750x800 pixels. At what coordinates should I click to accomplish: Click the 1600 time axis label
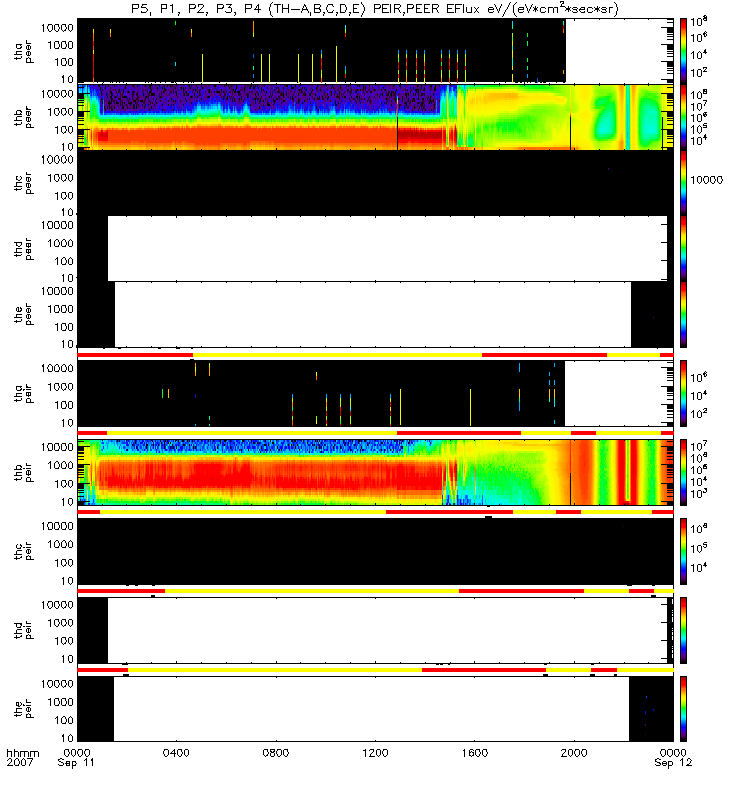point(474,753)
